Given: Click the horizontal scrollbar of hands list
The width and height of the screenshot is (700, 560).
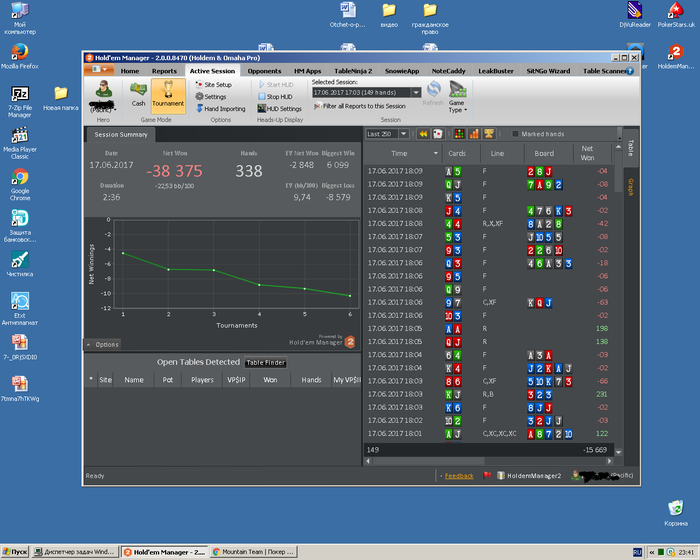Looking at the screenshot, I should [x=429, y=461].
